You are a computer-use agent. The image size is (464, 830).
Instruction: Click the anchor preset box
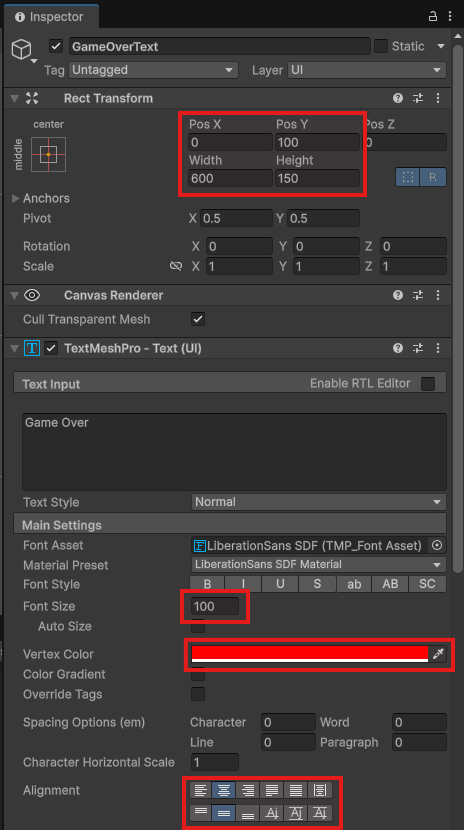tap(48, 155)
